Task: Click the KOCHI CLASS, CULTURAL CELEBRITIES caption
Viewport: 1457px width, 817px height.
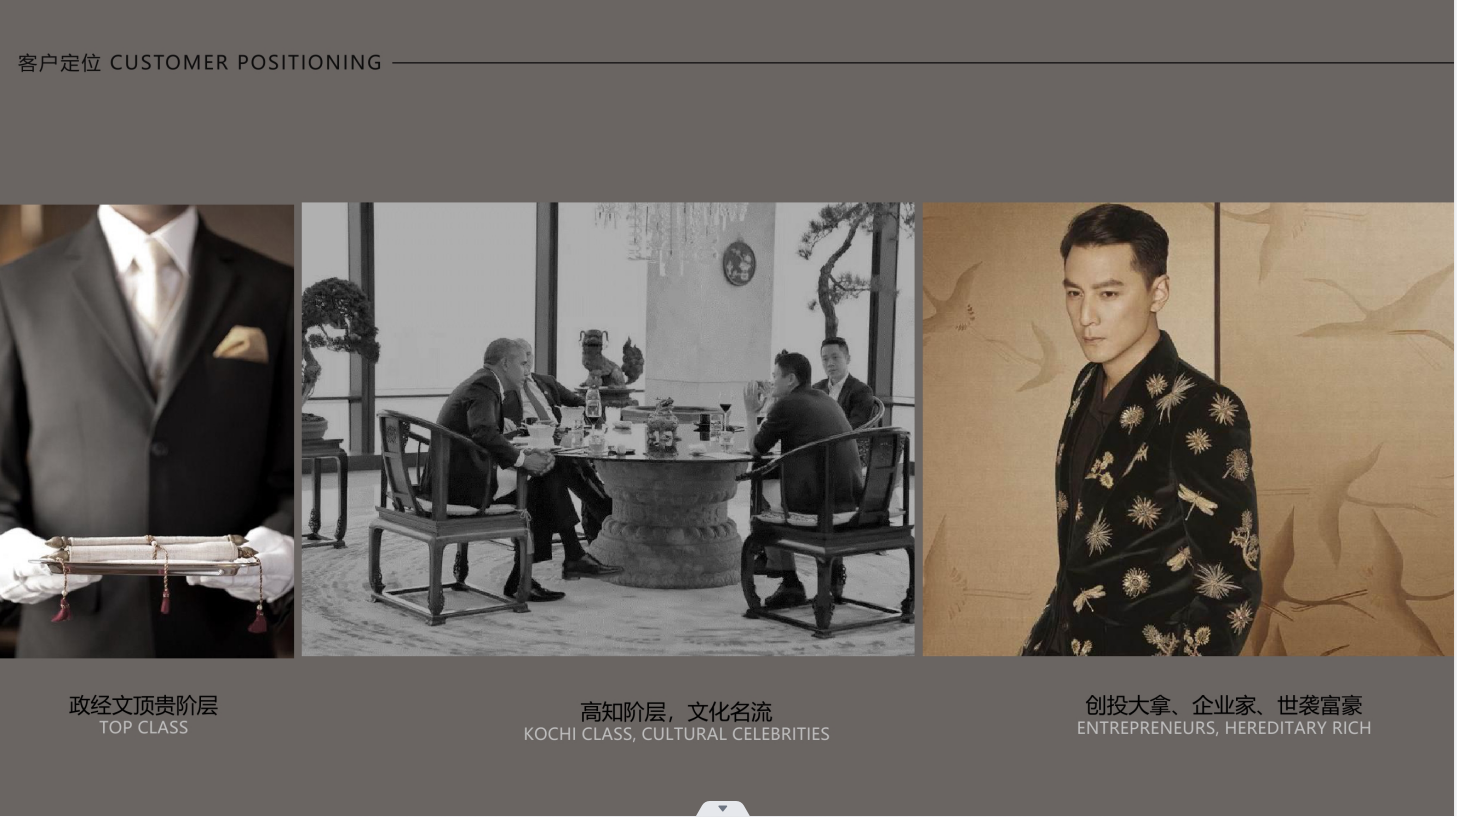Action: pyautogui.click(x=676, y=734)
